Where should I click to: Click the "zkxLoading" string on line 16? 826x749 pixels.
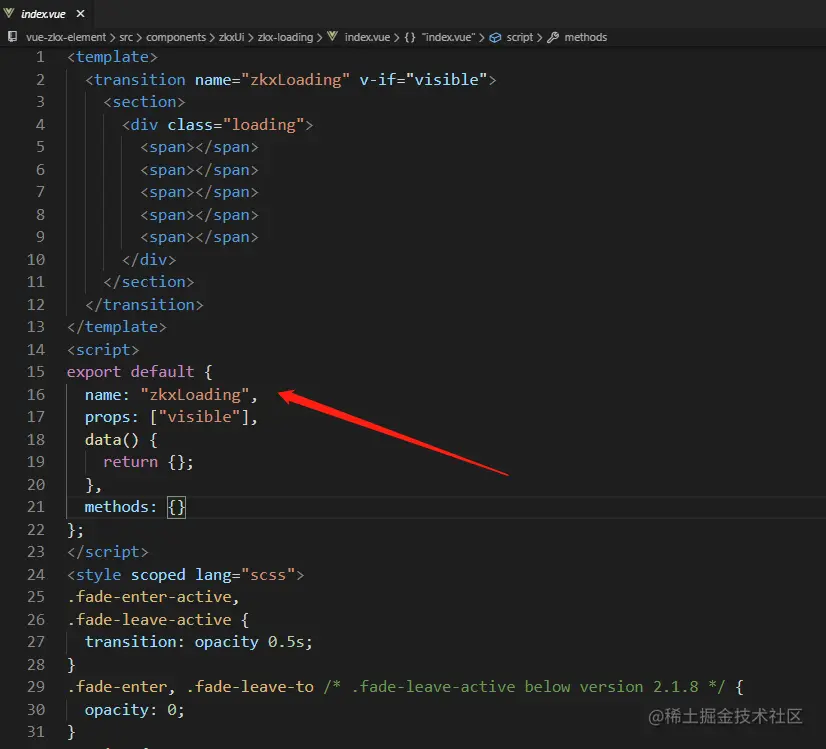[194, 395]
